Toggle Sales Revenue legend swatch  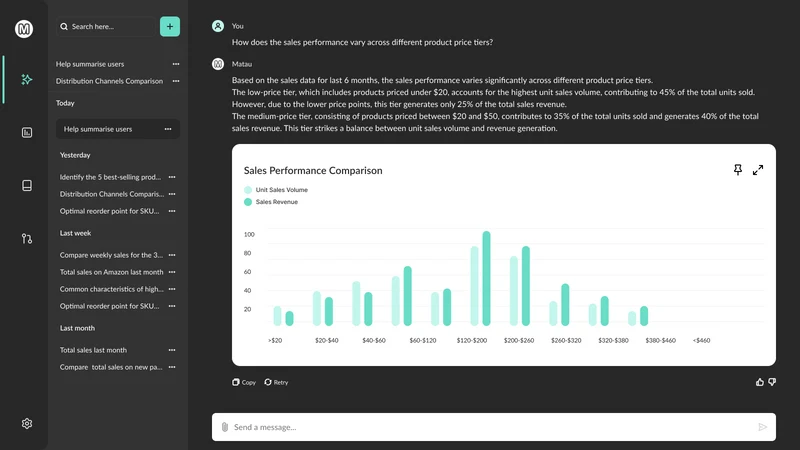pos(248,202)
